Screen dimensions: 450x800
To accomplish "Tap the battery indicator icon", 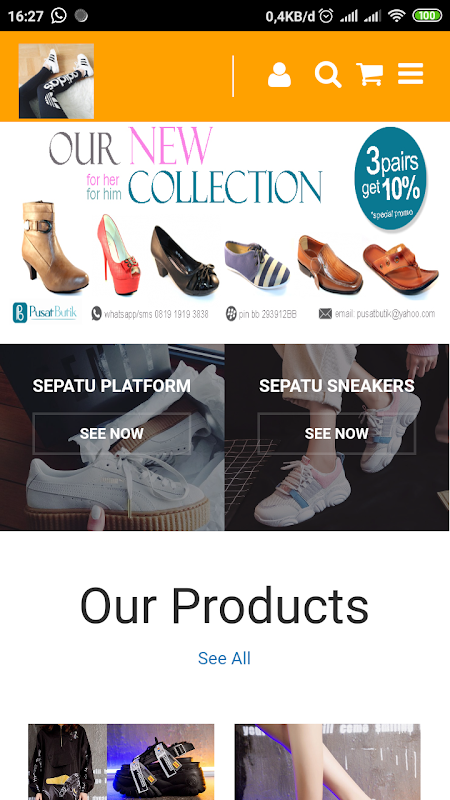I will (x=427, y=16).
